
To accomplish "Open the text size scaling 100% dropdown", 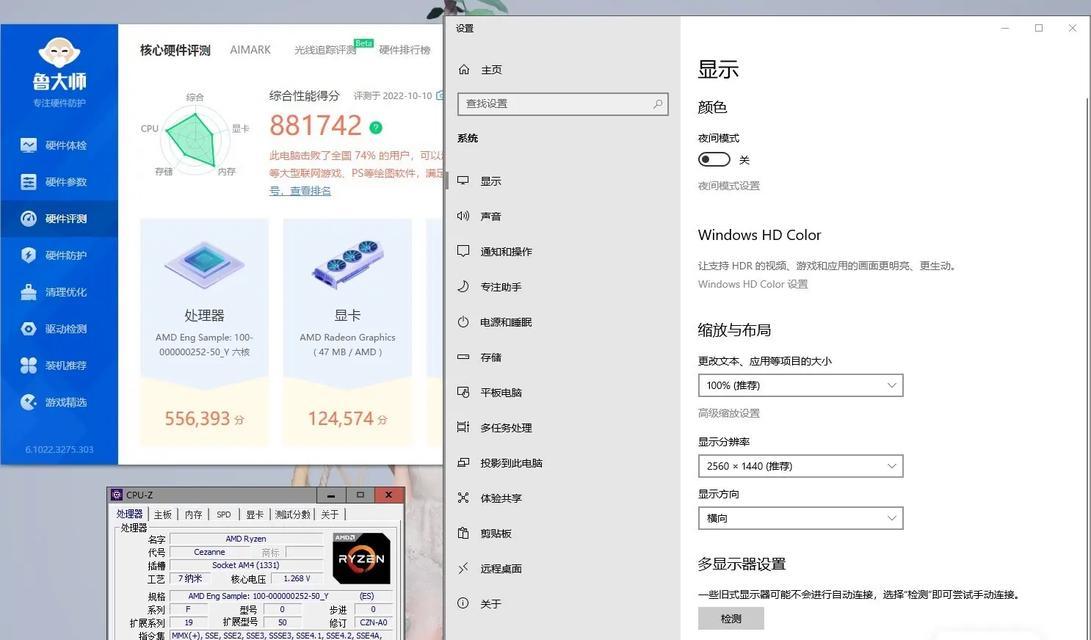I will click(x=800, y=385).
